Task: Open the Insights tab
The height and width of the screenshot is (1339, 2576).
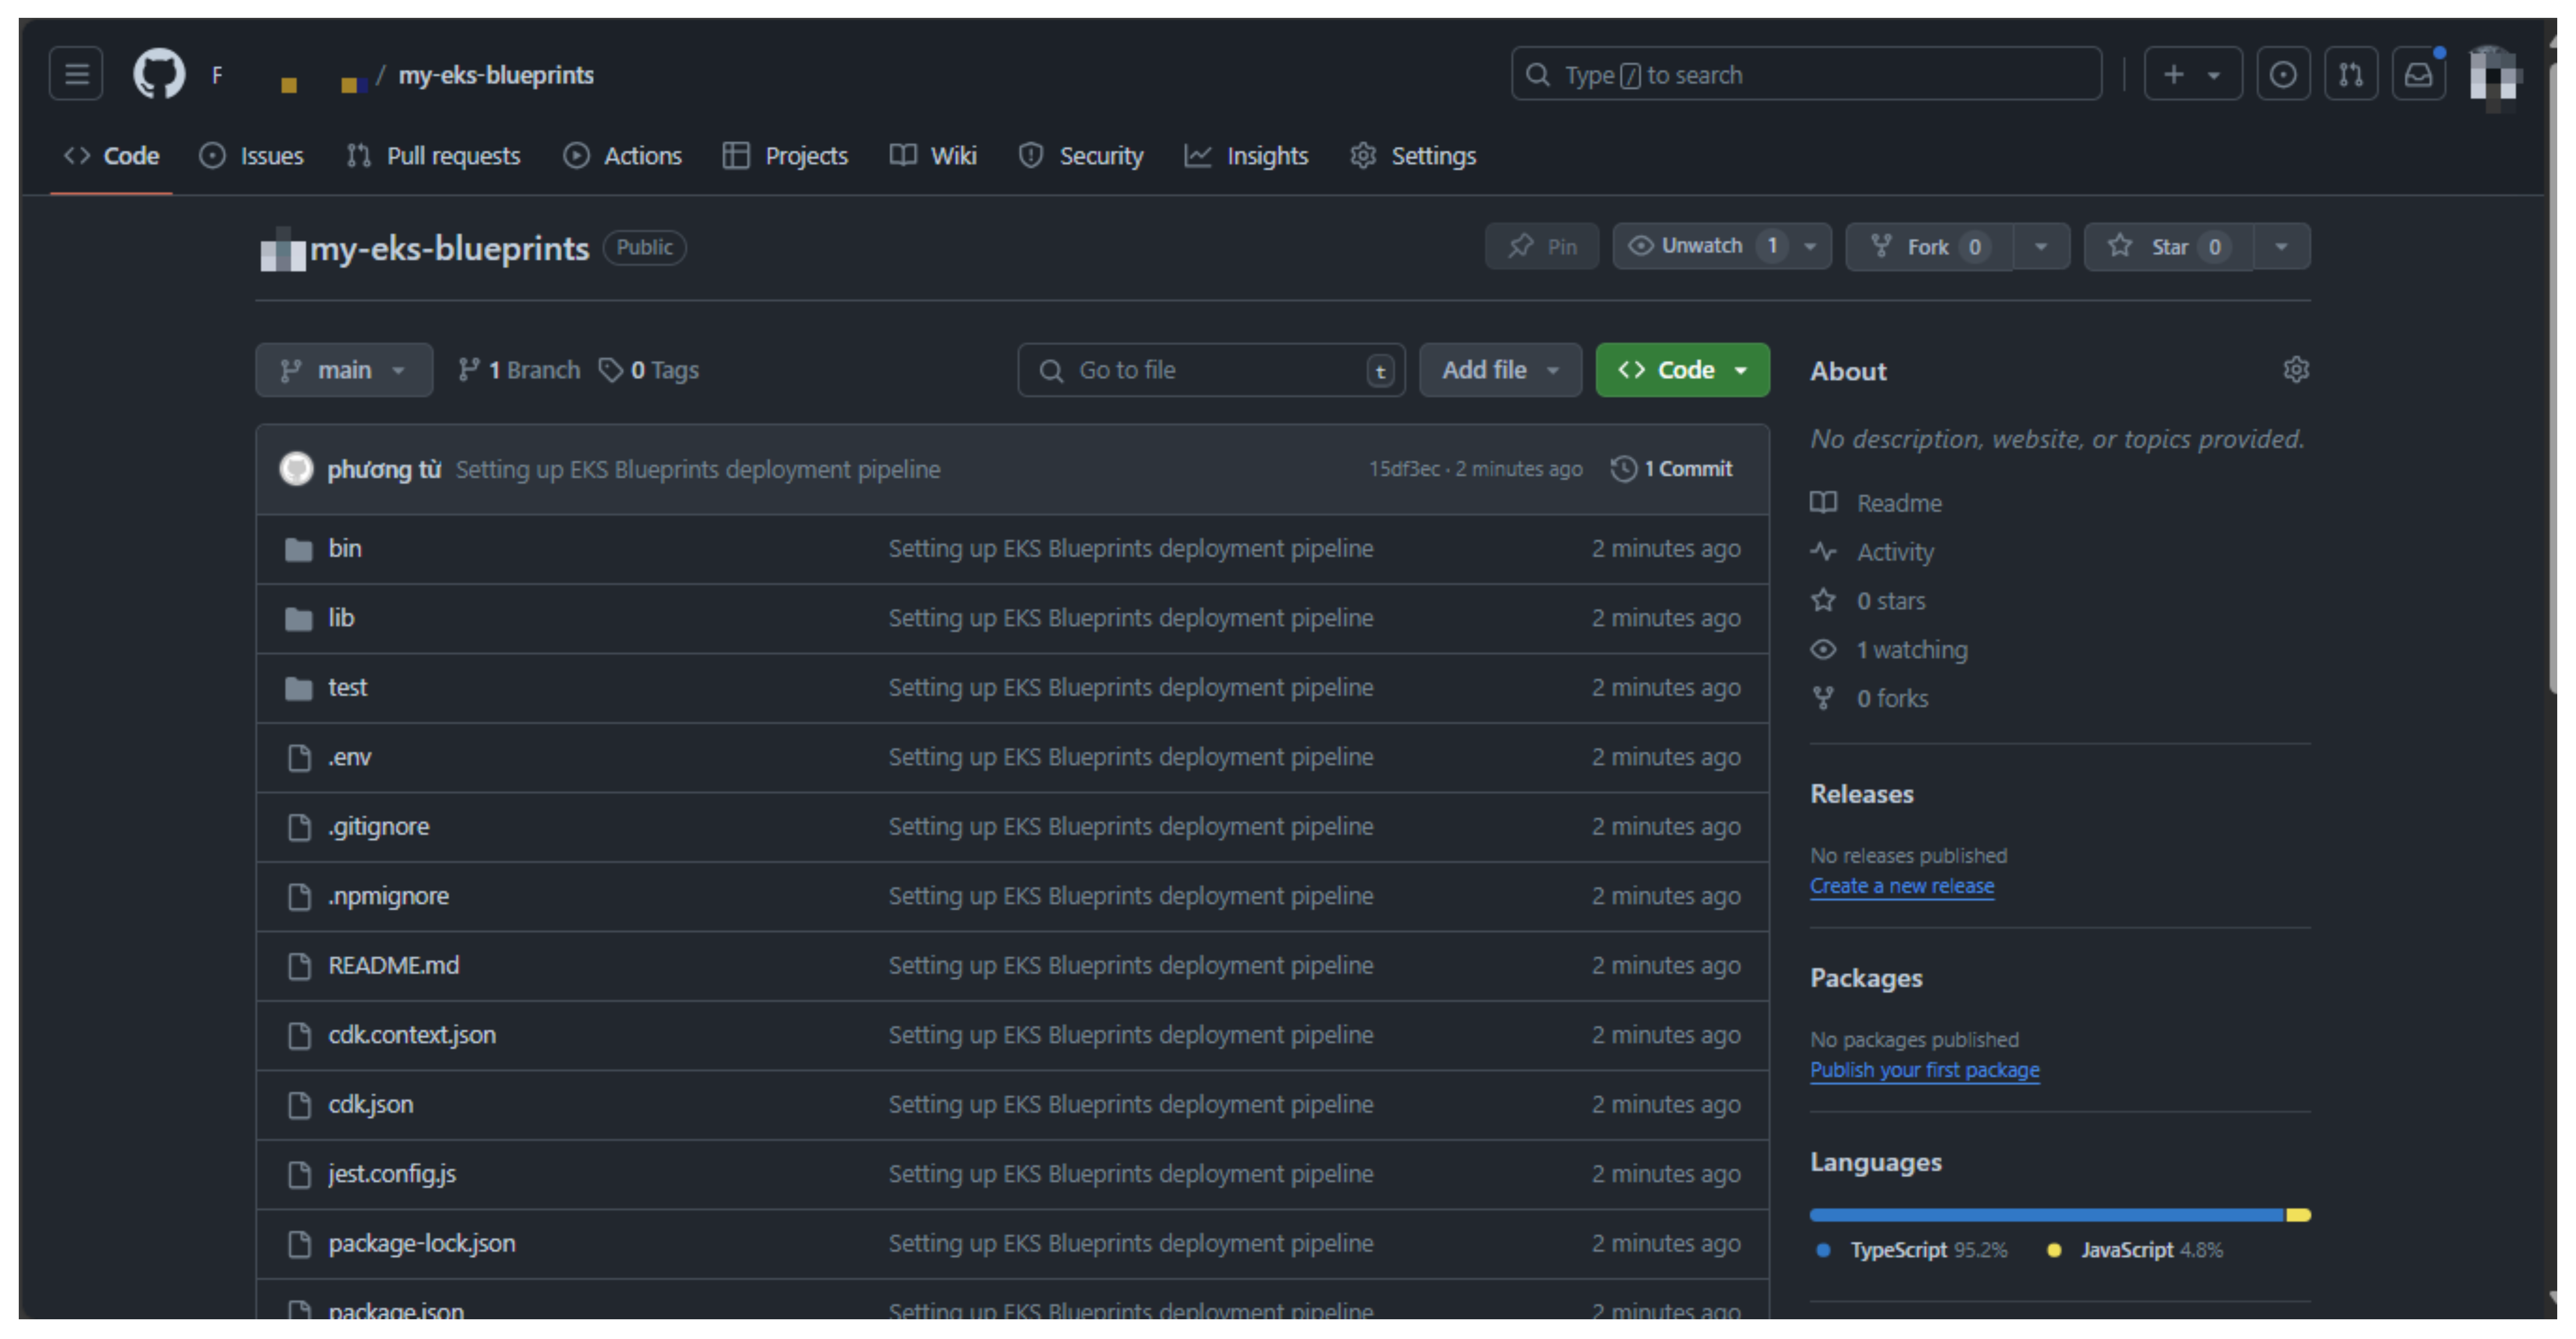Action: [1246, 156]
